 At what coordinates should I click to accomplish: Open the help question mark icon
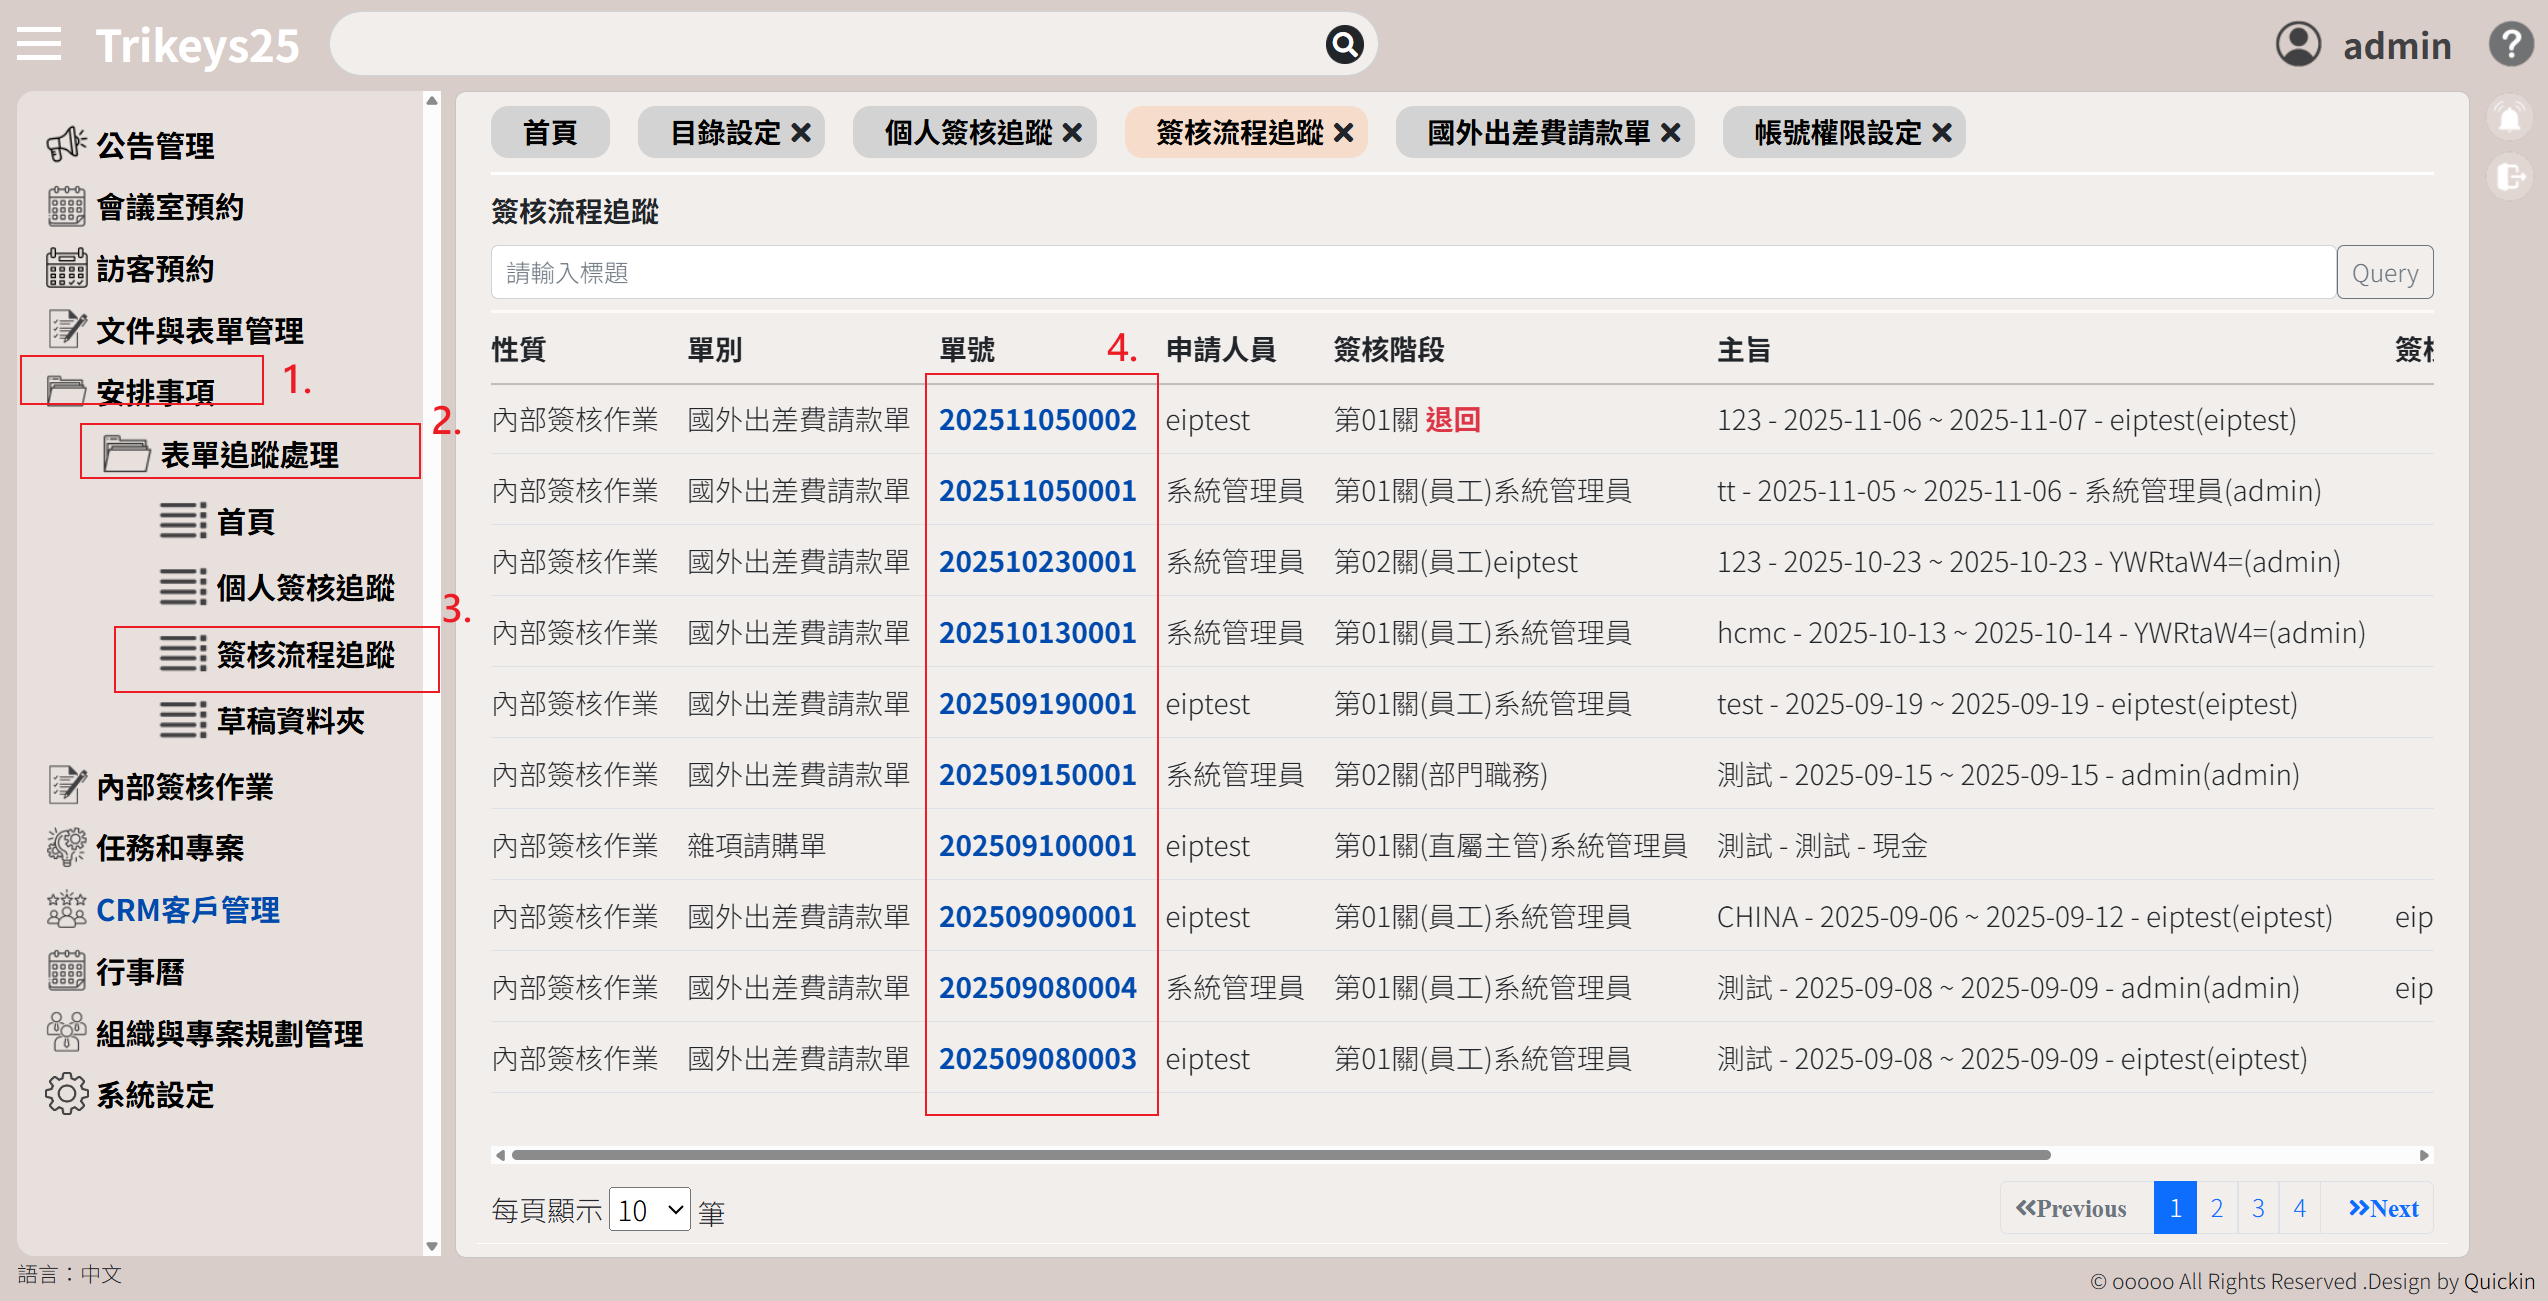[x=2510, y=45]
